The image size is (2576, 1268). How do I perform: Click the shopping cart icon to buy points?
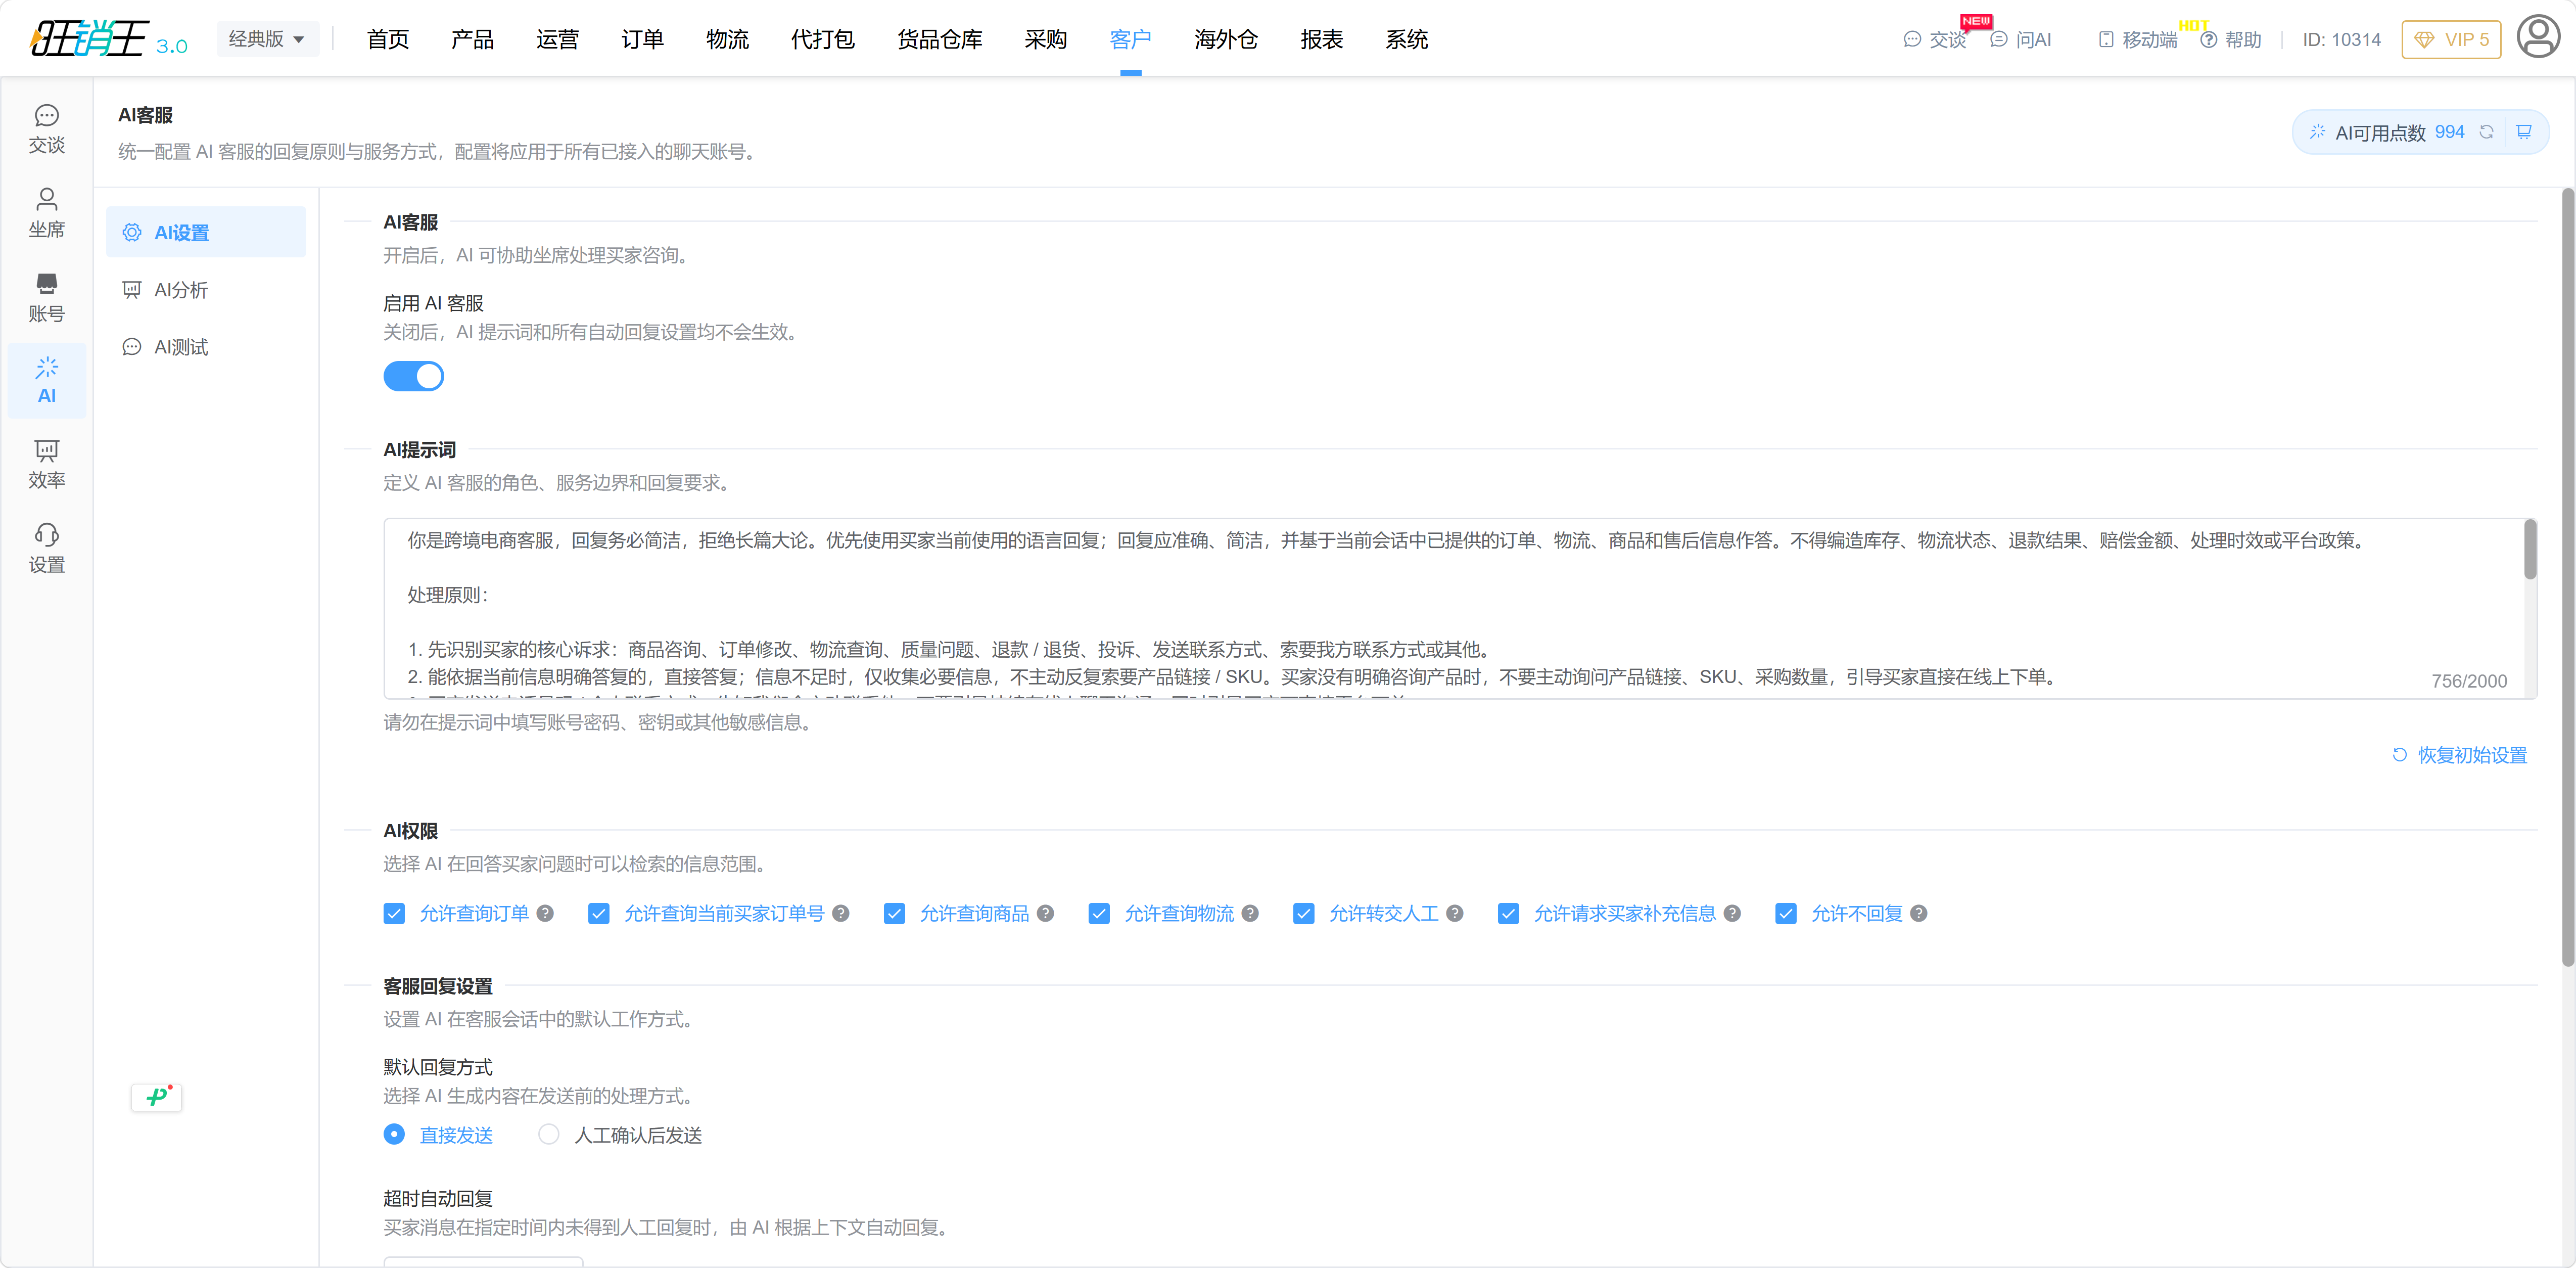coord(2524,132)
